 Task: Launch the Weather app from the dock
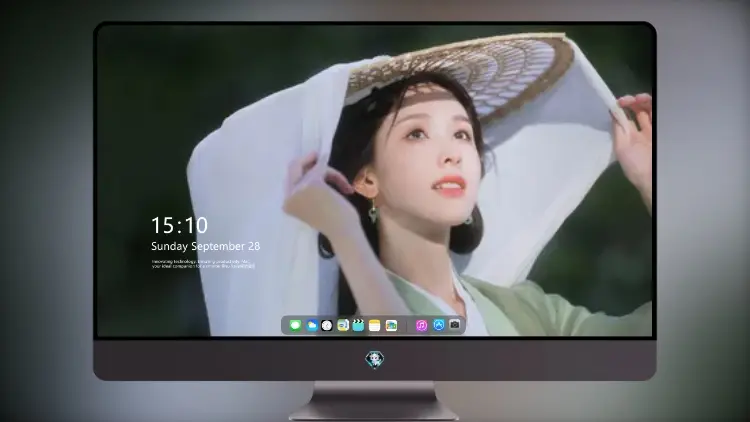(311, 325)
